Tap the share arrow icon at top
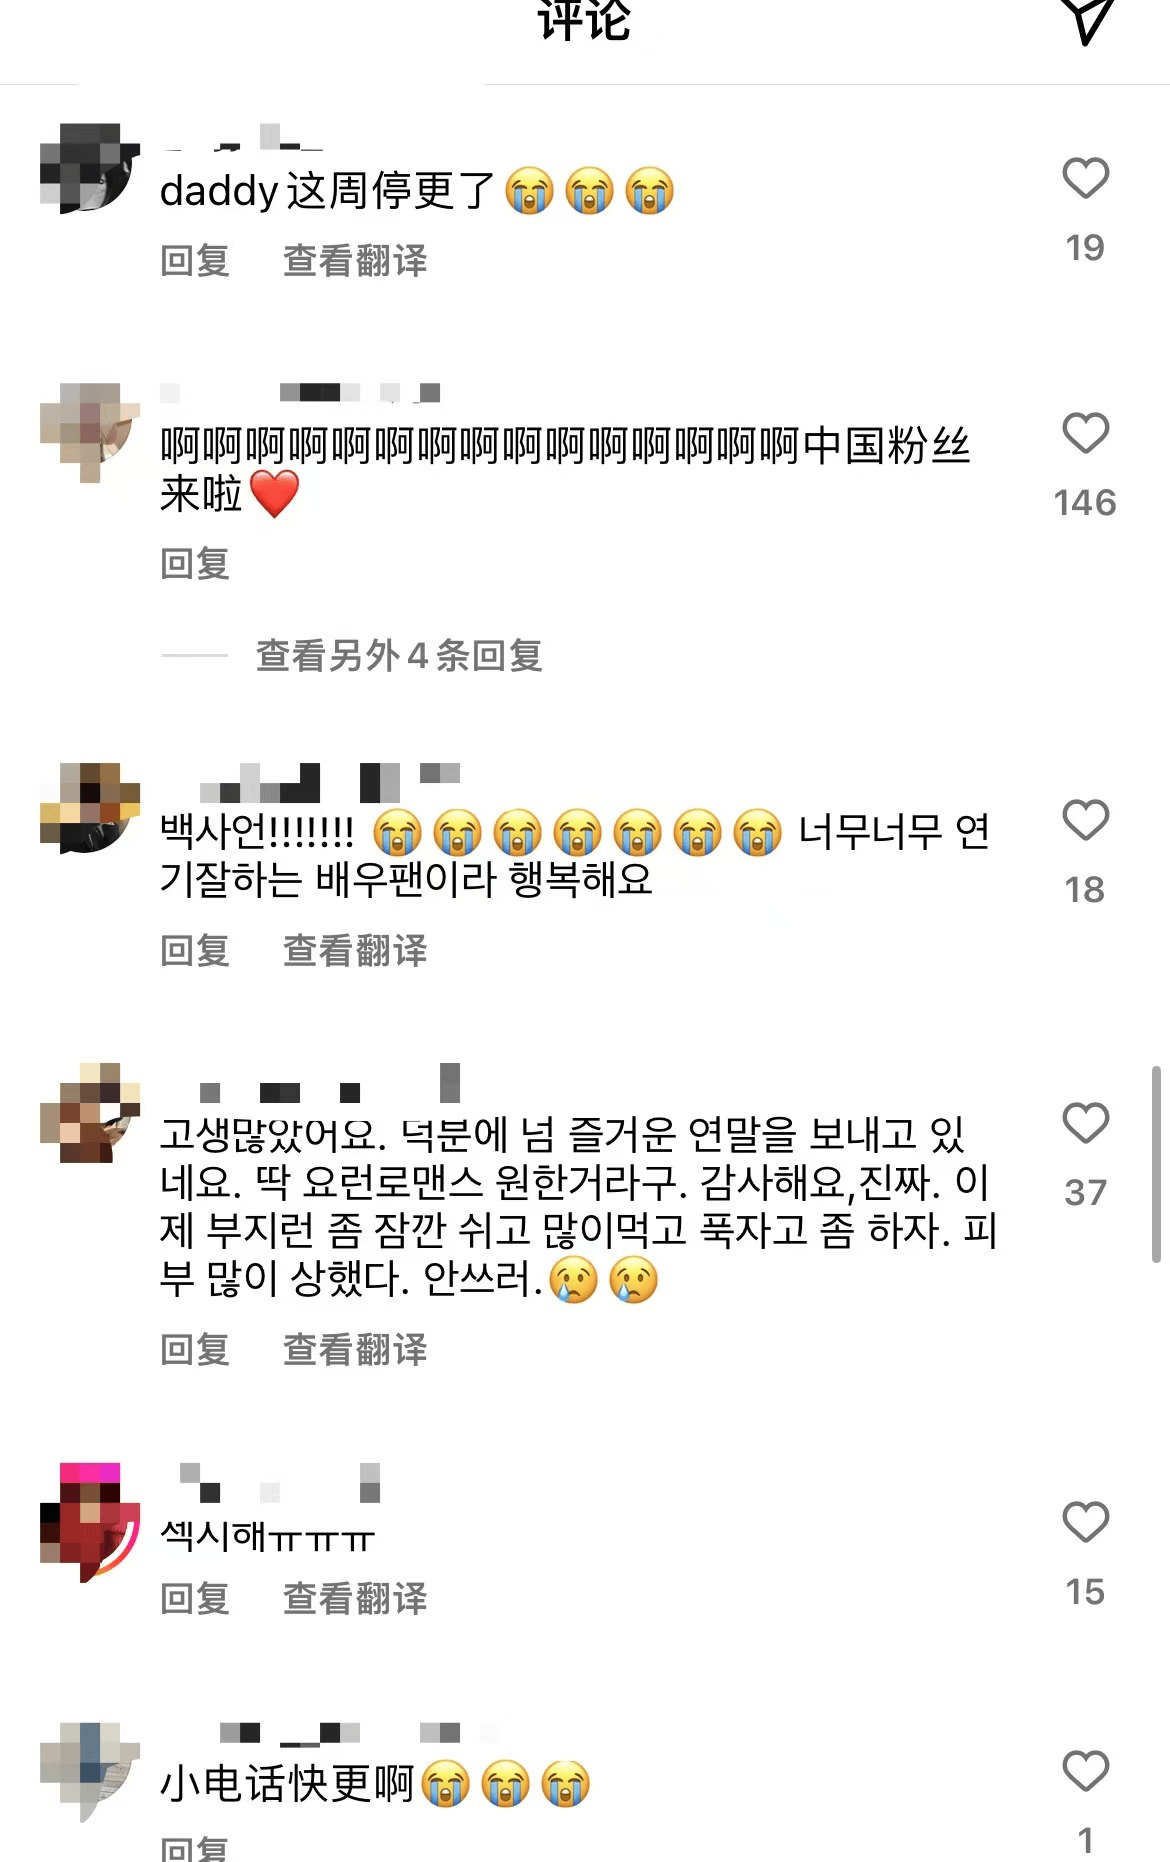This screenshot has width=1170, height=1862. pyautogui.click(x=1086, y=18)
